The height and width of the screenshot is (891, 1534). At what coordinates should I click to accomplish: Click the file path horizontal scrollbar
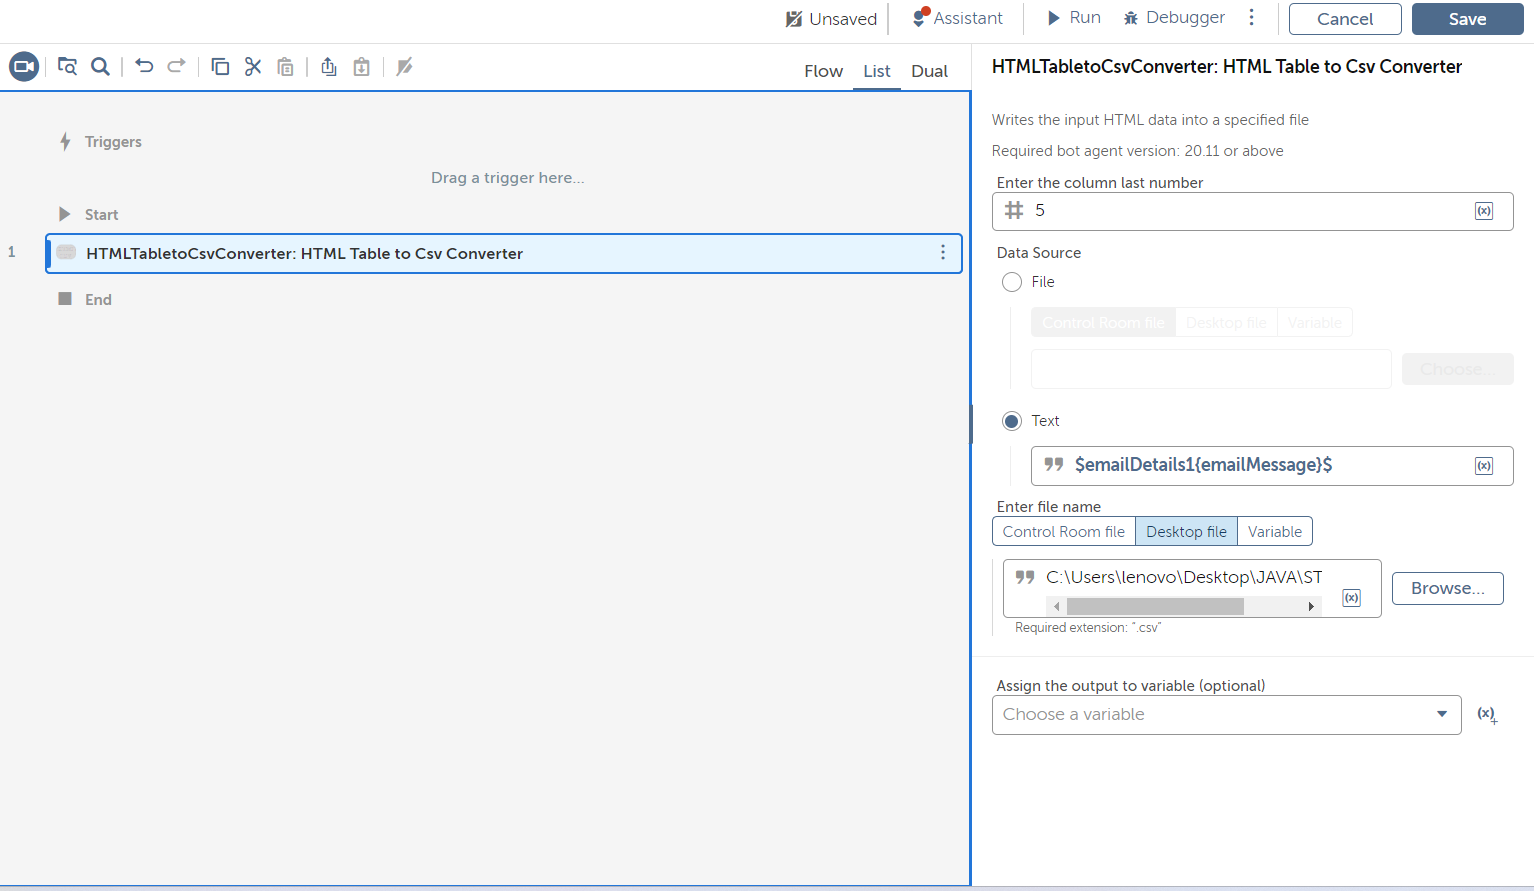pyautogui.click(x=1155, y=607)
